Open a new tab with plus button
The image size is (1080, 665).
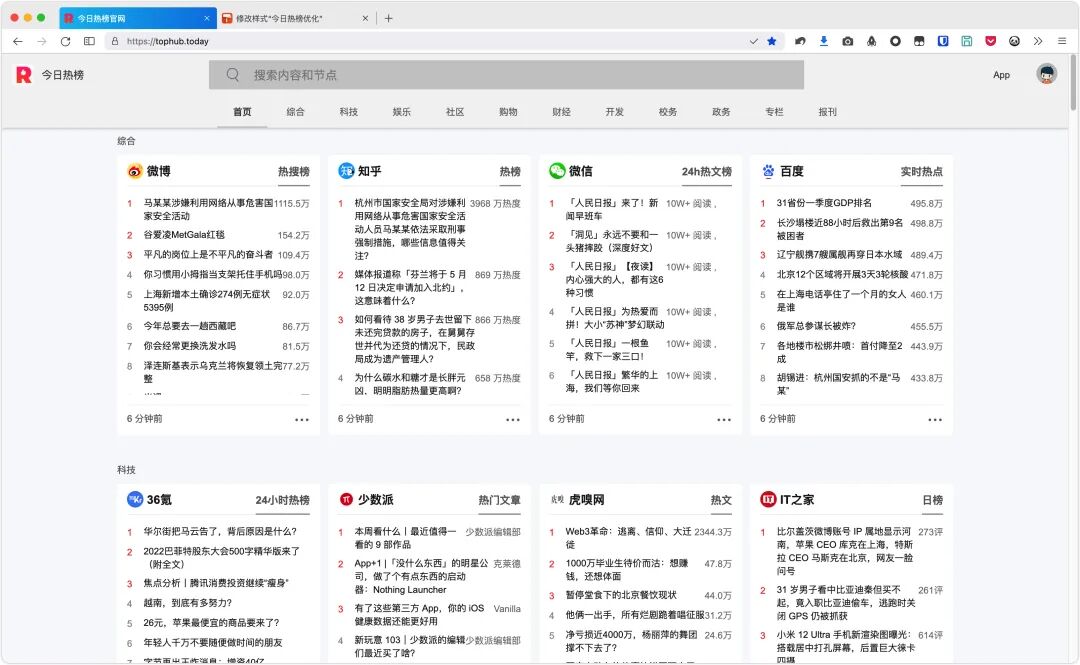click(388, 19)
